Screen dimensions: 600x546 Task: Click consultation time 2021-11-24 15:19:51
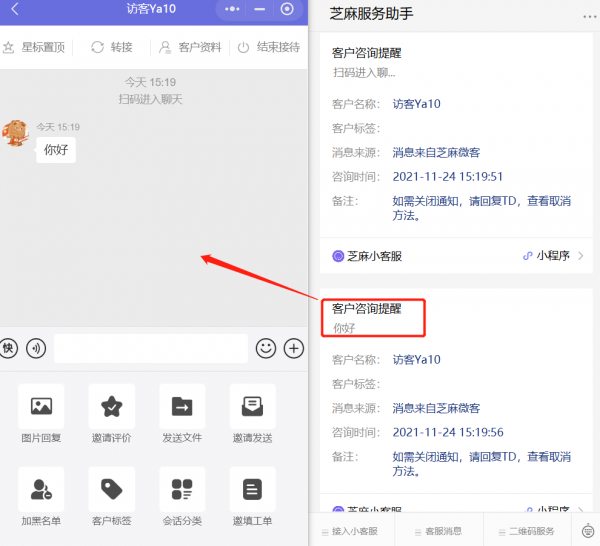[x=447, y=176]
